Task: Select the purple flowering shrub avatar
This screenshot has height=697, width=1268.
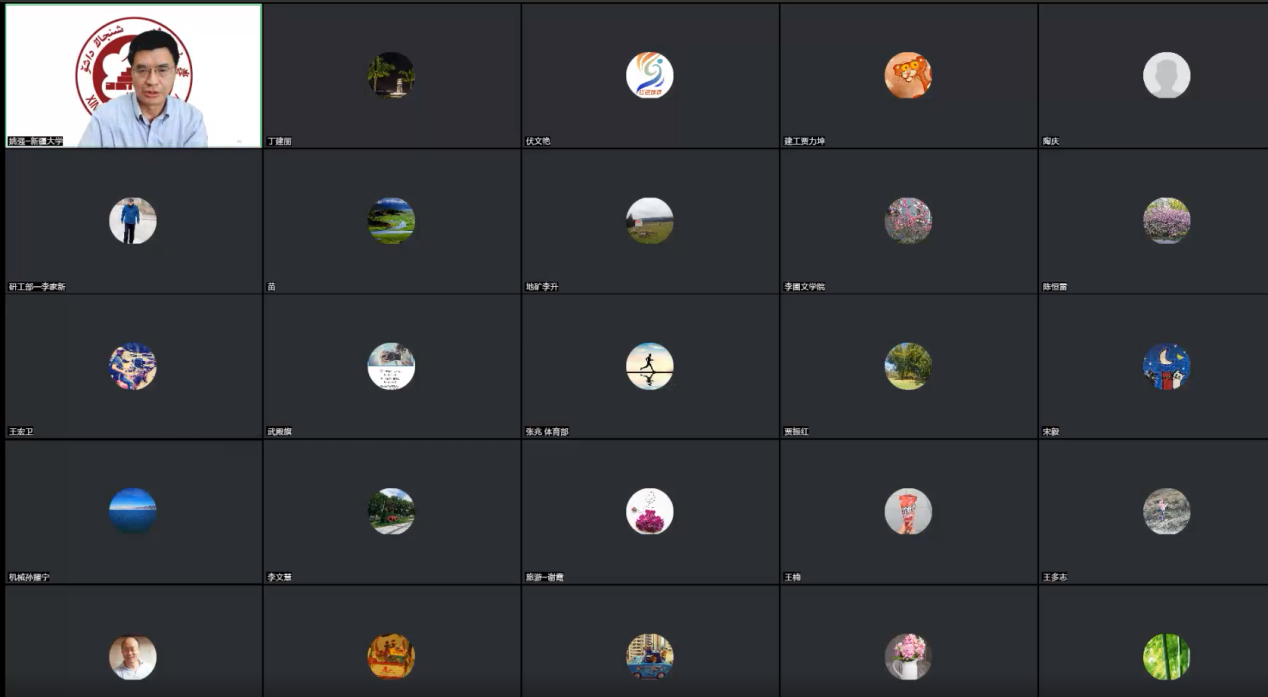Action: tap(1167, 221)
